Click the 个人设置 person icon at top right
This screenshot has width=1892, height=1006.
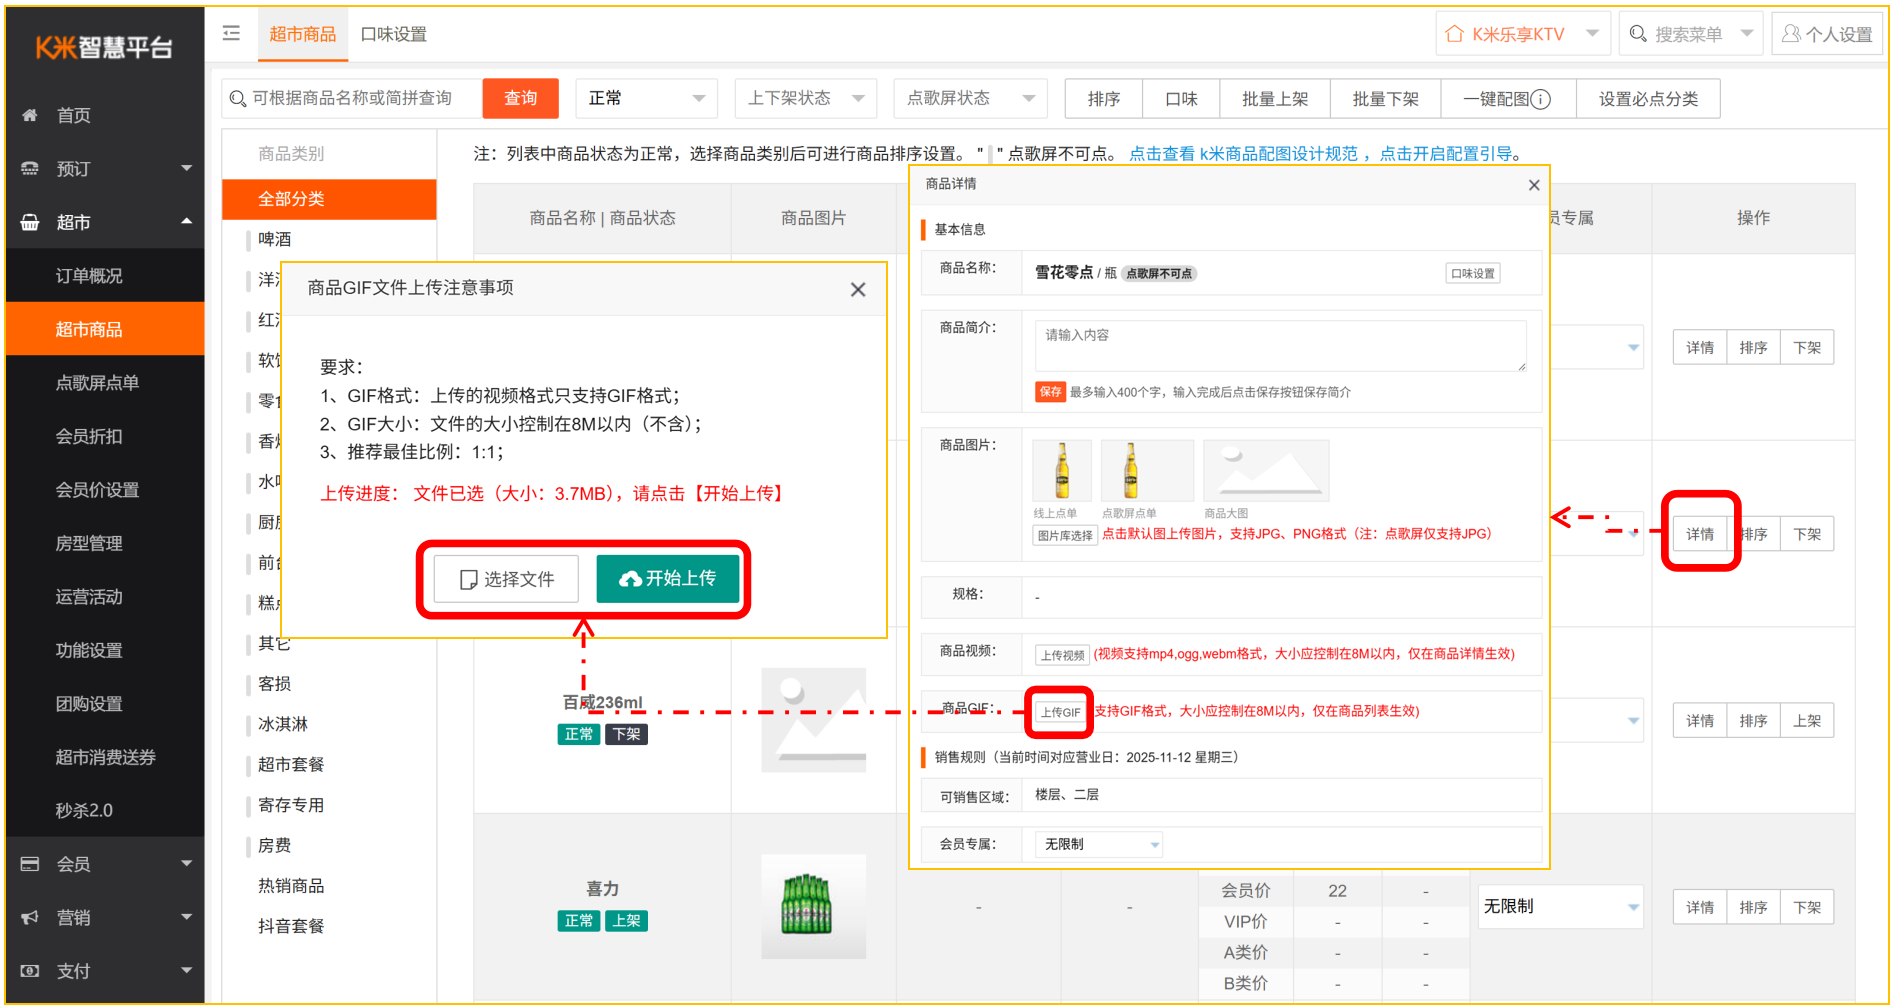pyautogui.click(x=1790, y=33)
